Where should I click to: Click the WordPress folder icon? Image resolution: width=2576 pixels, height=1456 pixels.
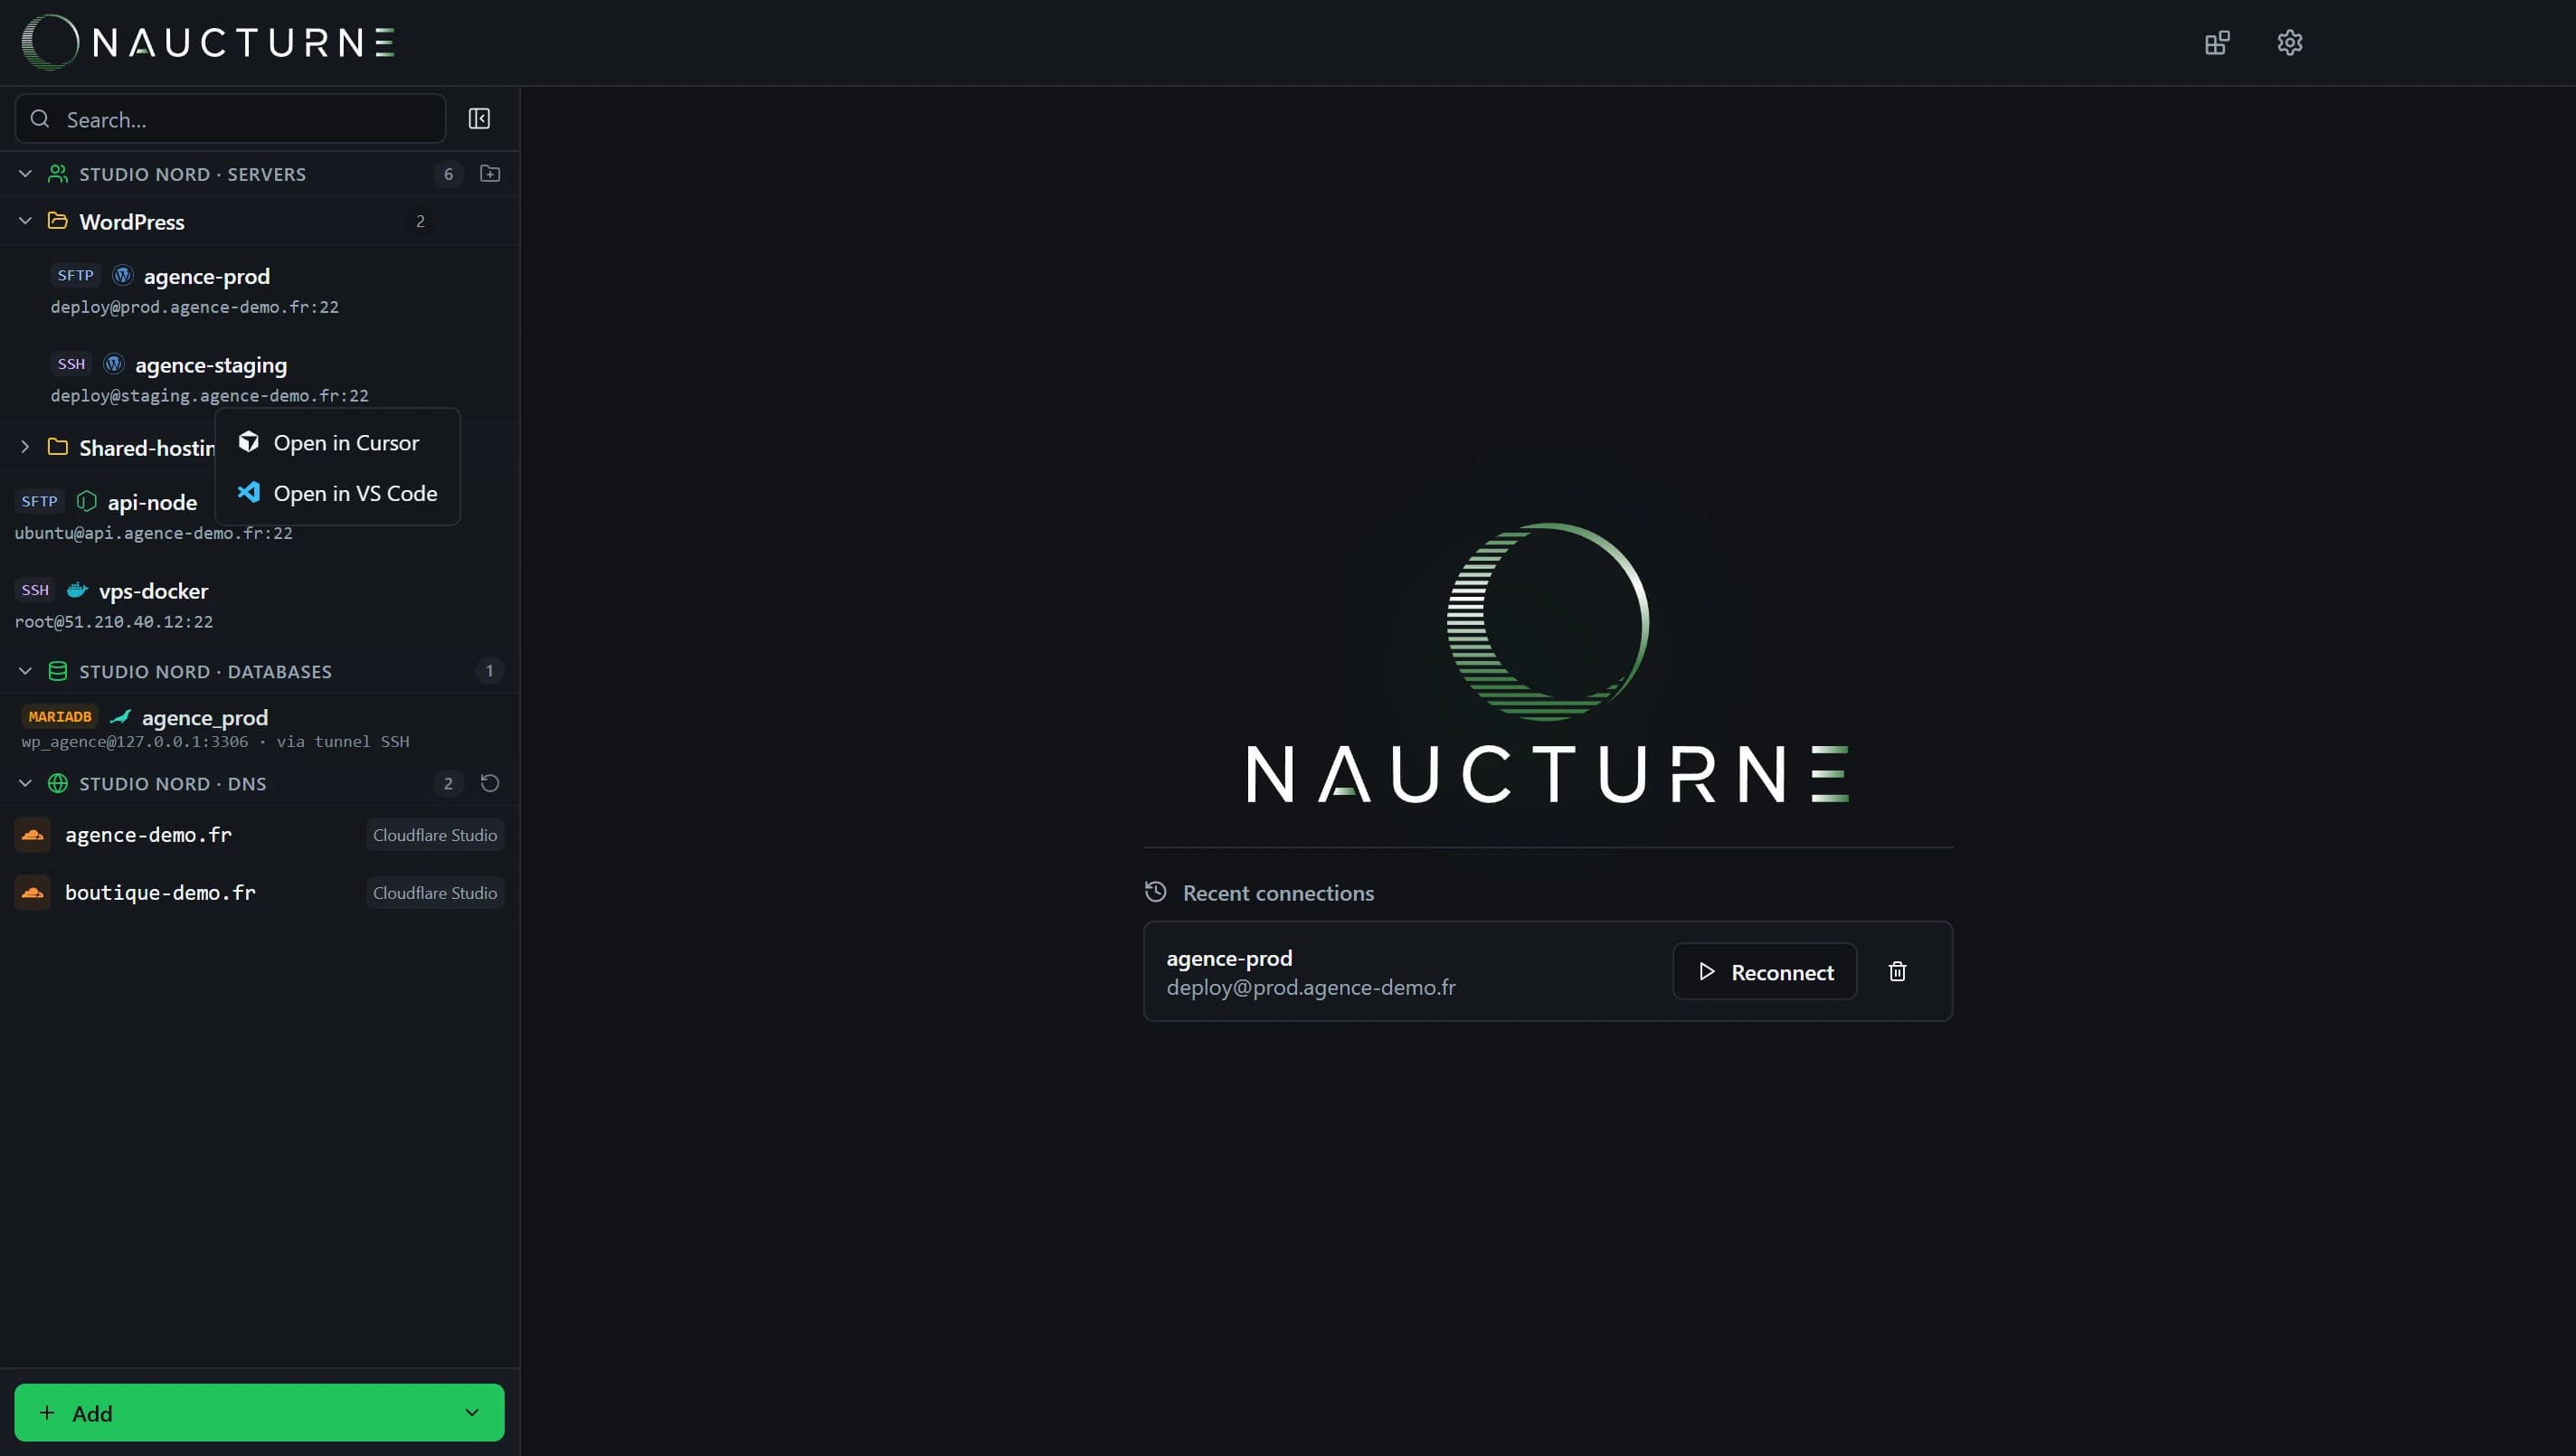pyautogui.click(x=58, y=221)
